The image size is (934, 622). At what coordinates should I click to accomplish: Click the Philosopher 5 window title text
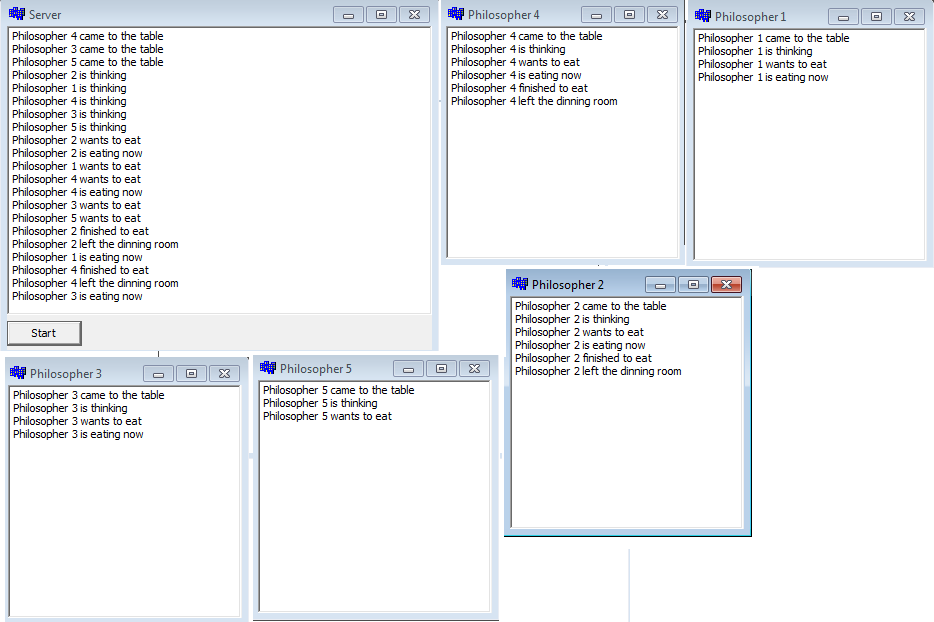tap(316, 369)
